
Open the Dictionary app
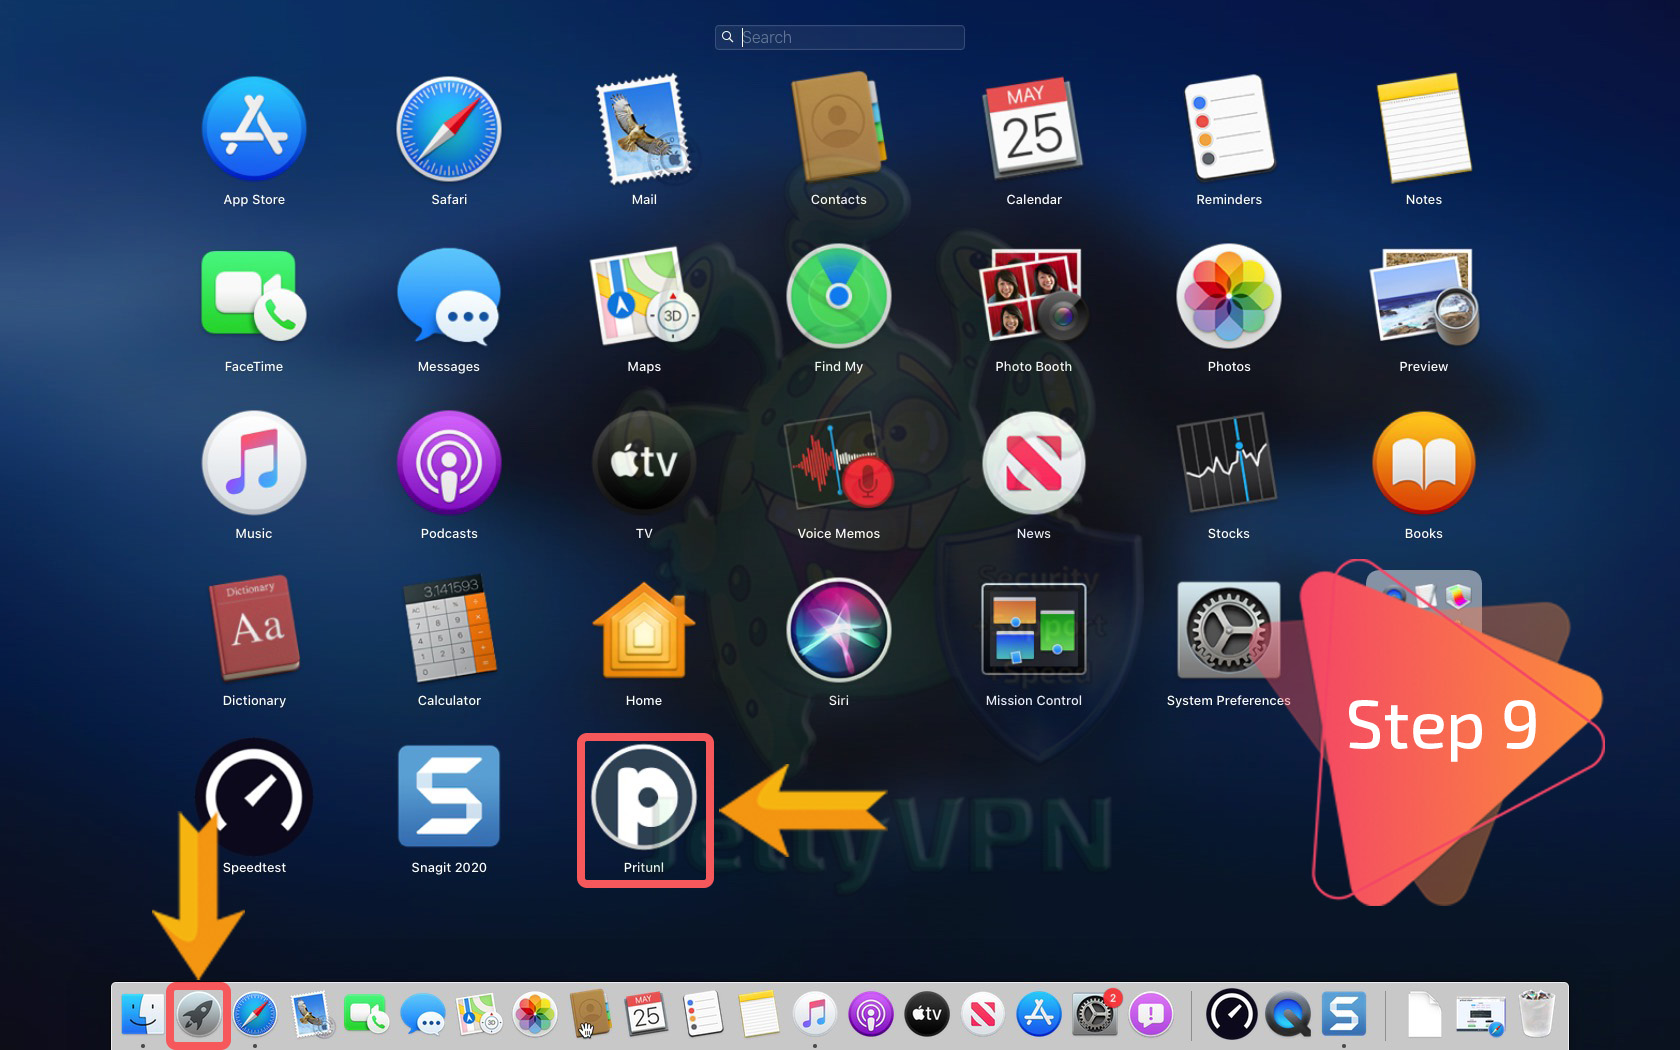click(x=253, y=630)
